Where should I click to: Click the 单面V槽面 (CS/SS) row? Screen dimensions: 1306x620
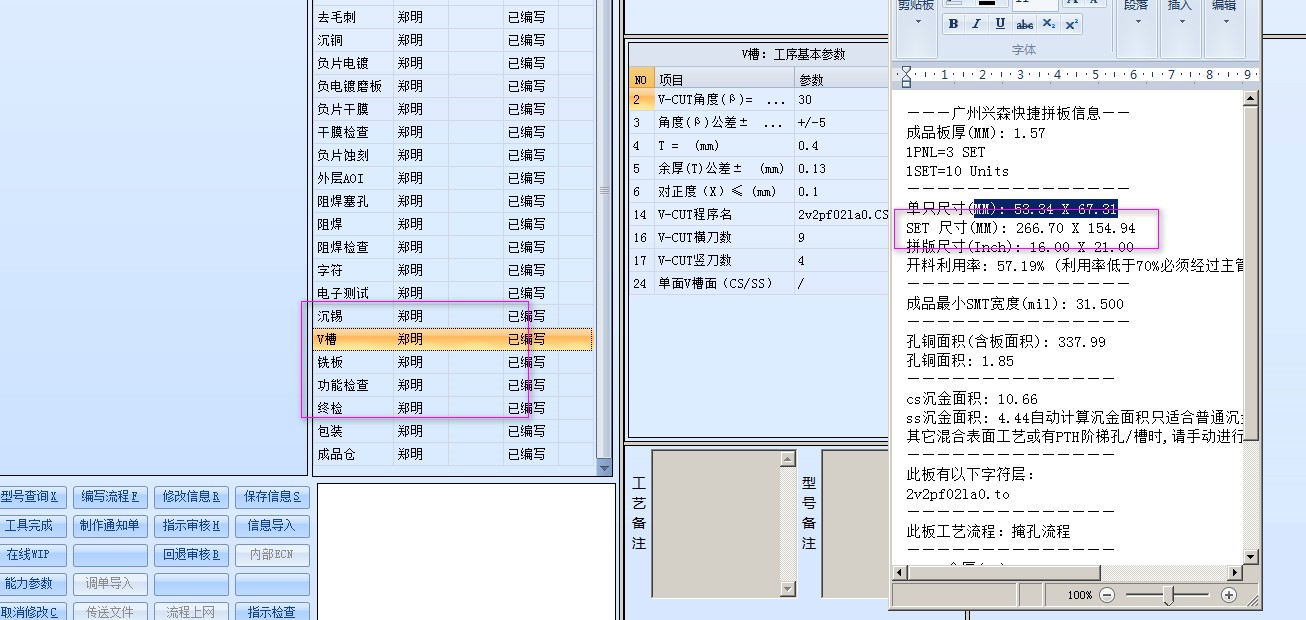(759, 284)
